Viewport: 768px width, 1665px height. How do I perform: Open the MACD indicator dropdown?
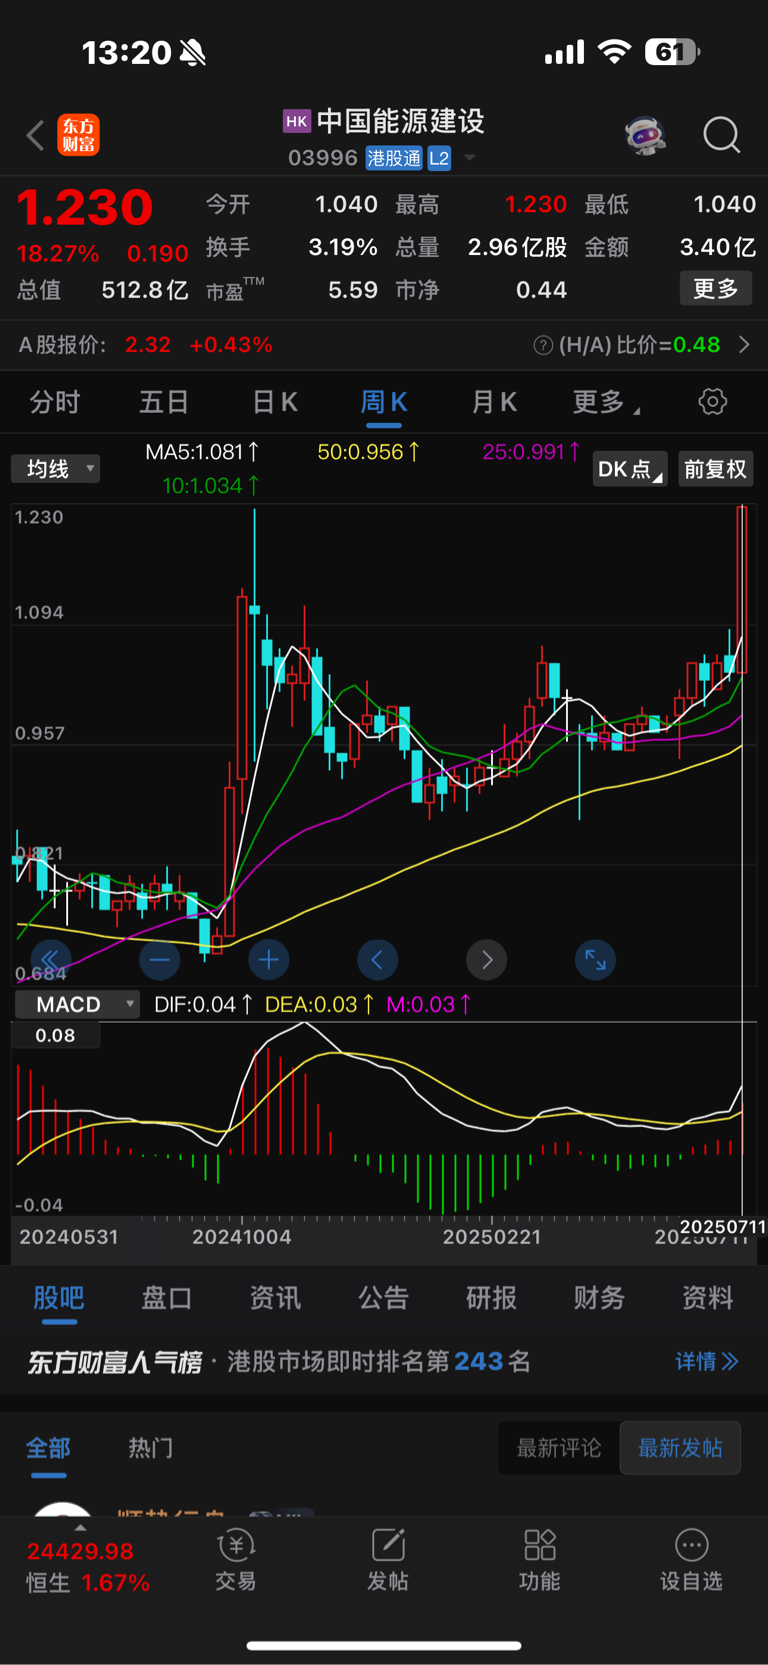pyautogui.click(x=76, y=1004)
